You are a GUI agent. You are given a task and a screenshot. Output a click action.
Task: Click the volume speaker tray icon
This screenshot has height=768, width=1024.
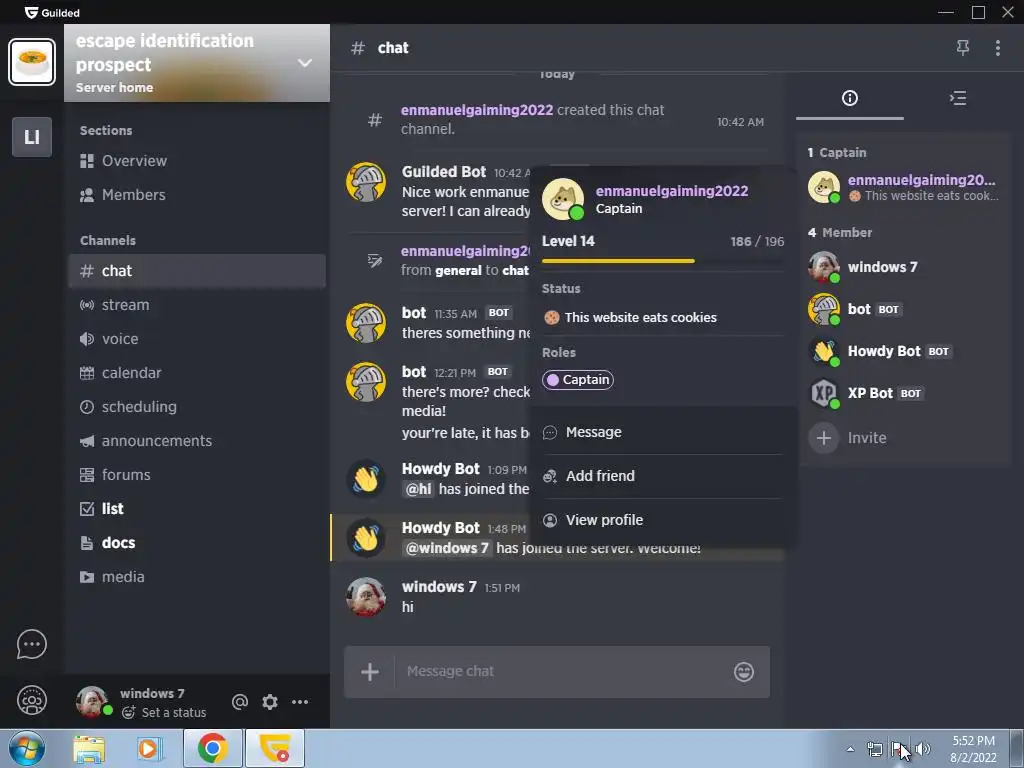[x=923, y=749]
